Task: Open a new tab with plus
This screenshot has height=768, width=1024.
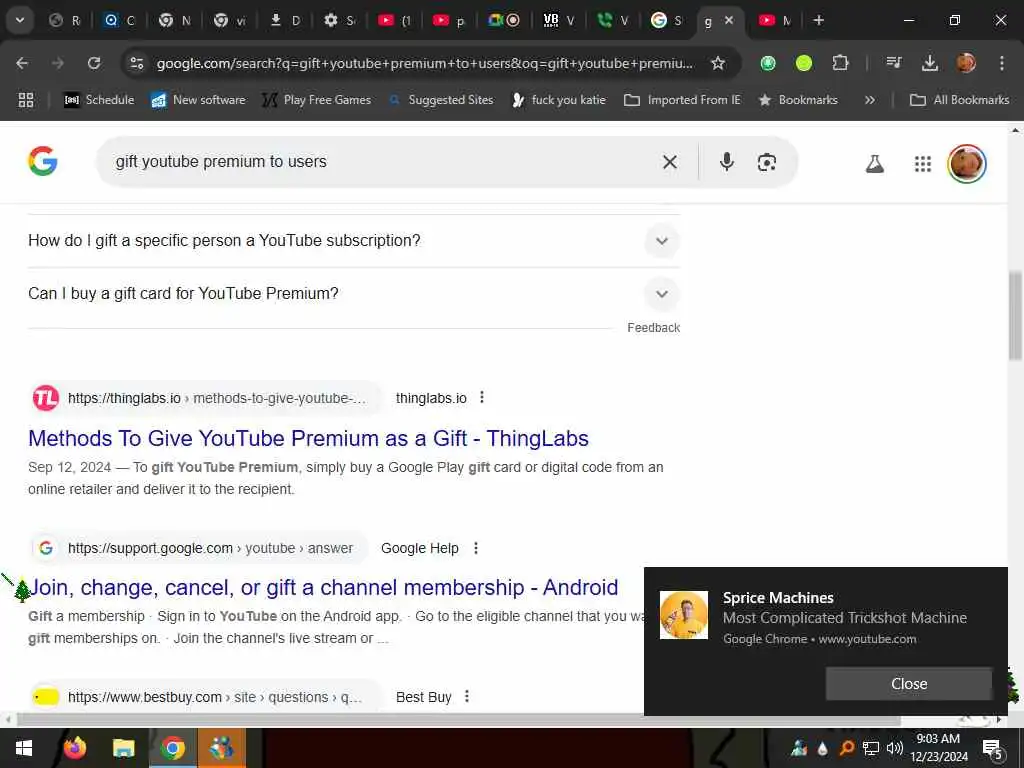Action: coord(818,20)
